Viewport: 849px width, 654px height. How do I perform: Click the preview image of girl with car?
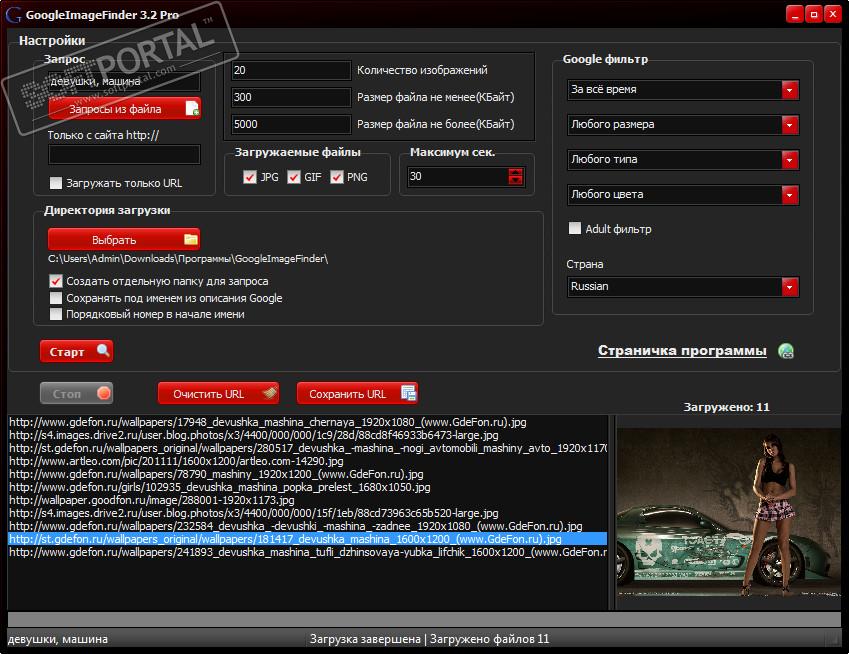coord(728,512)
